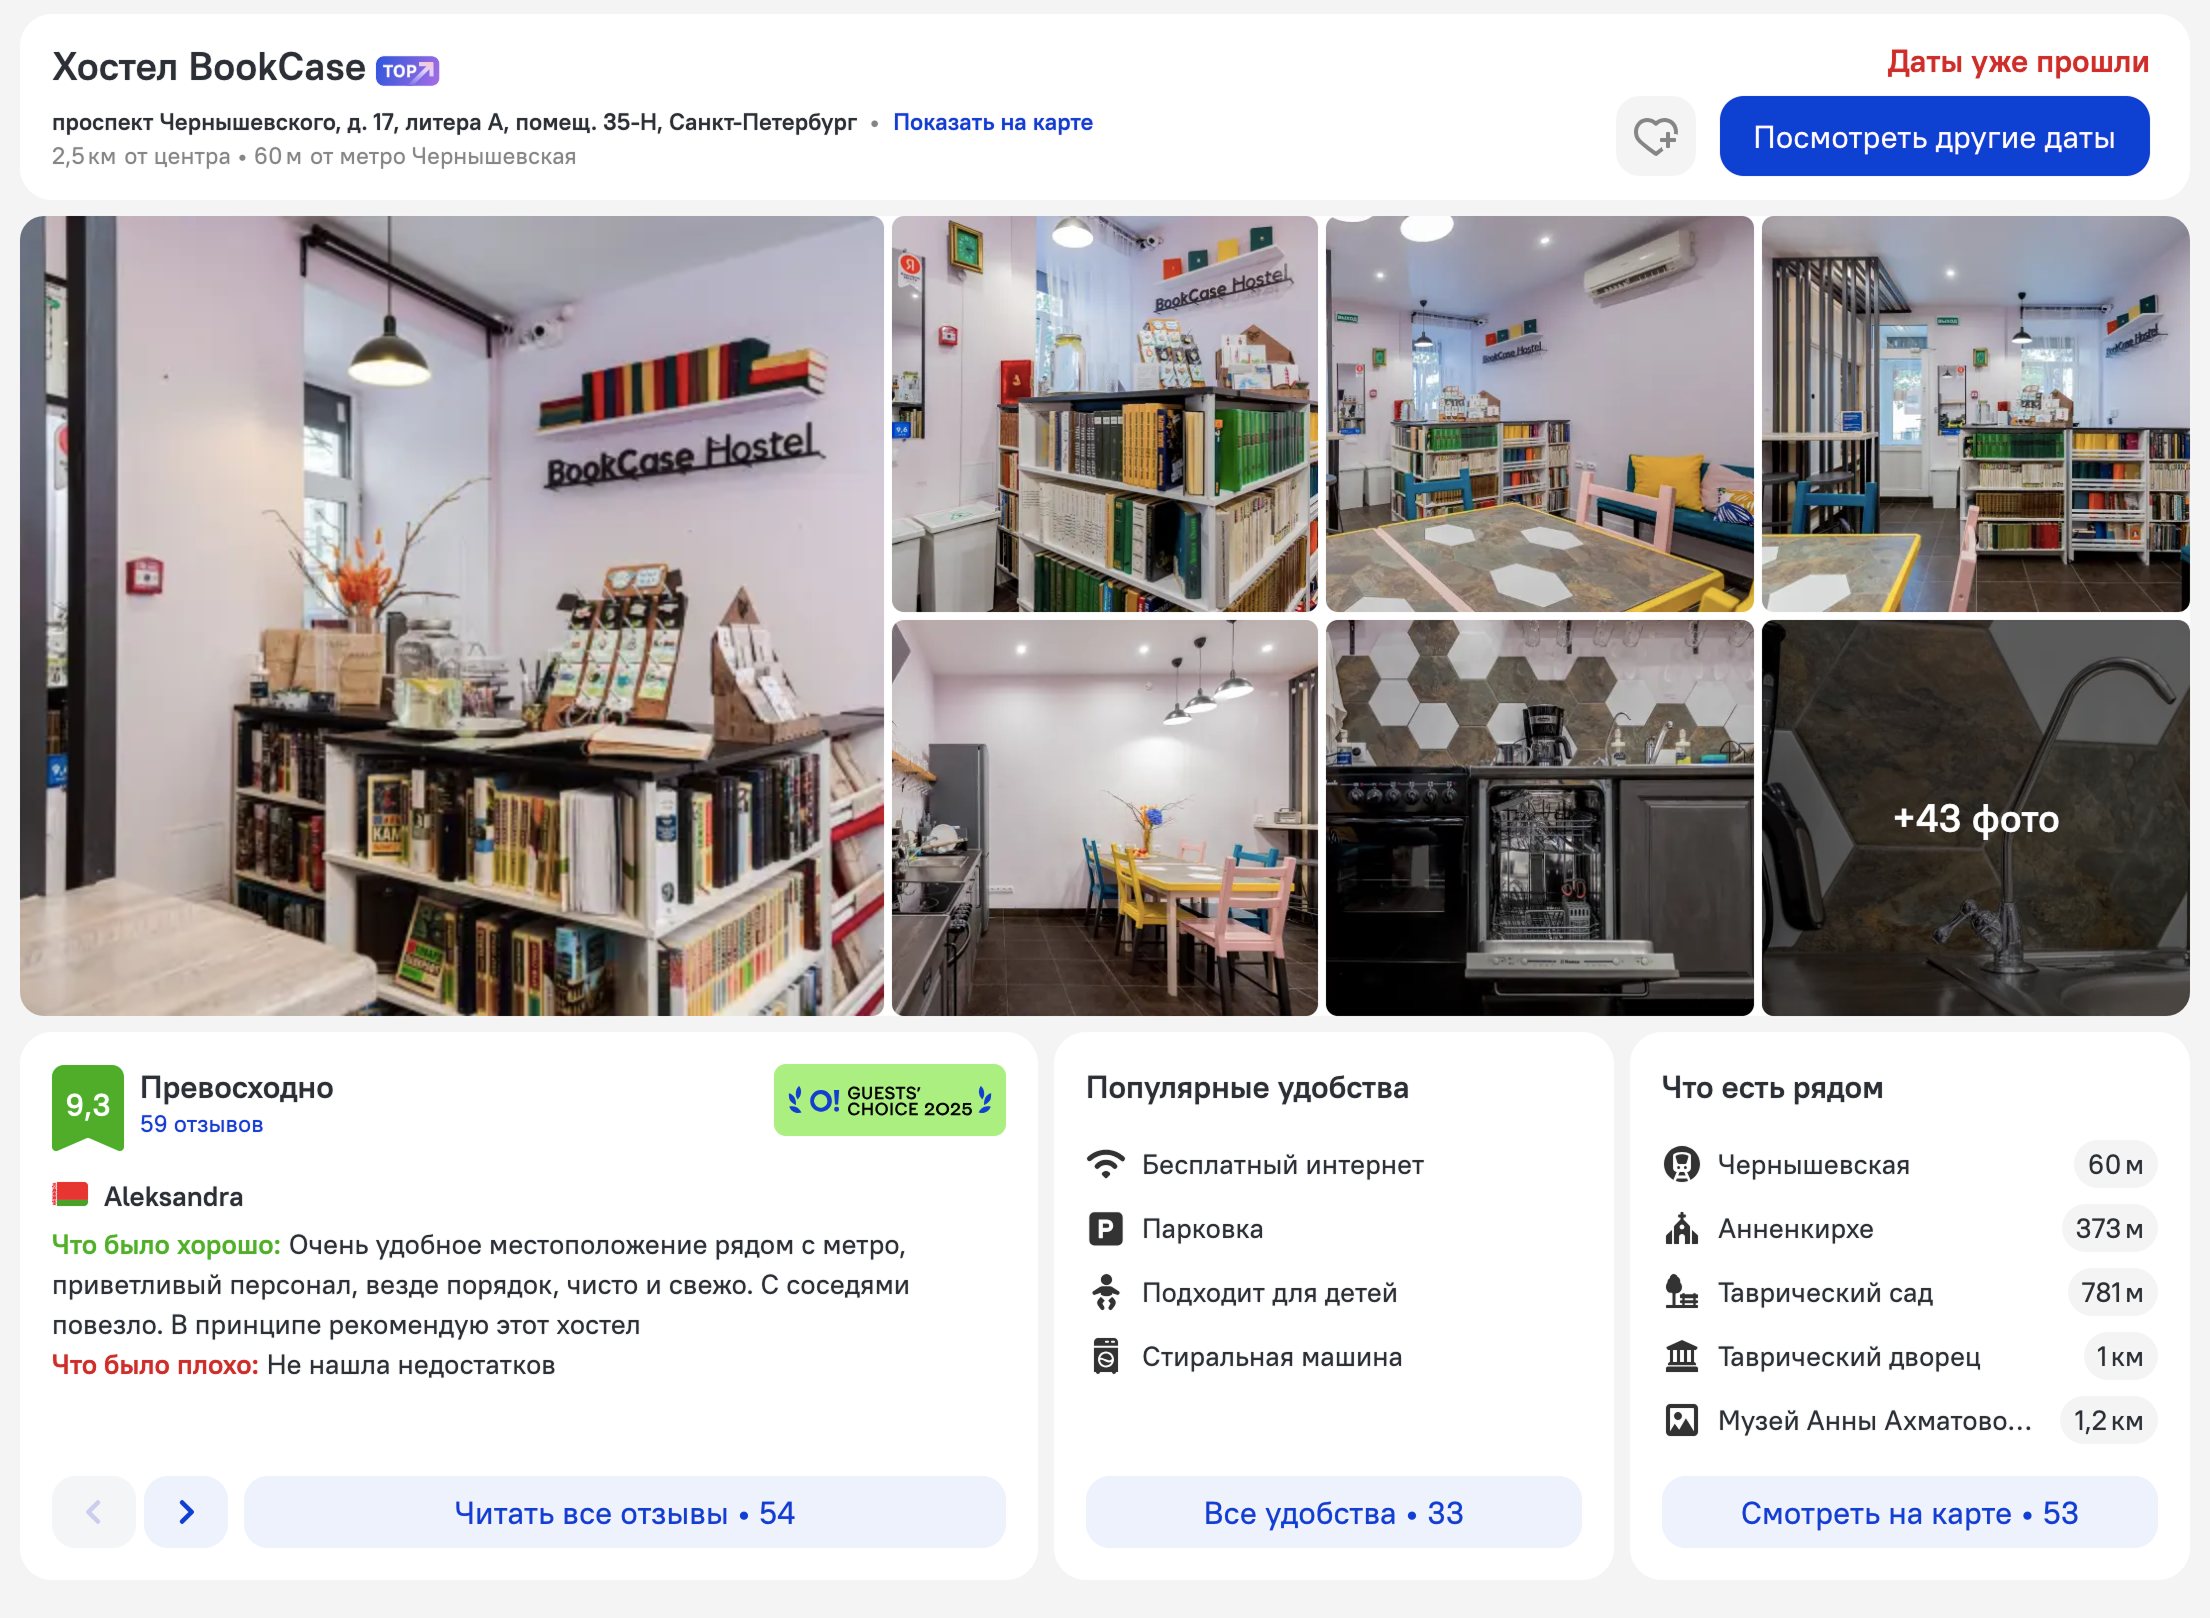Open "Читать все отзывы • 54"

tap(624, 1512)
